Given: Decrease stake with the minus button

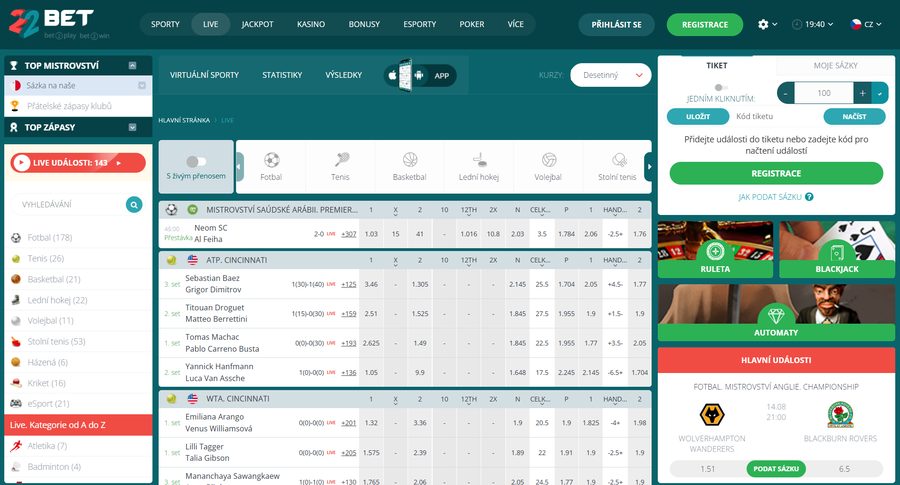Looking at the screenshot, I should click(x=786, y=93).
